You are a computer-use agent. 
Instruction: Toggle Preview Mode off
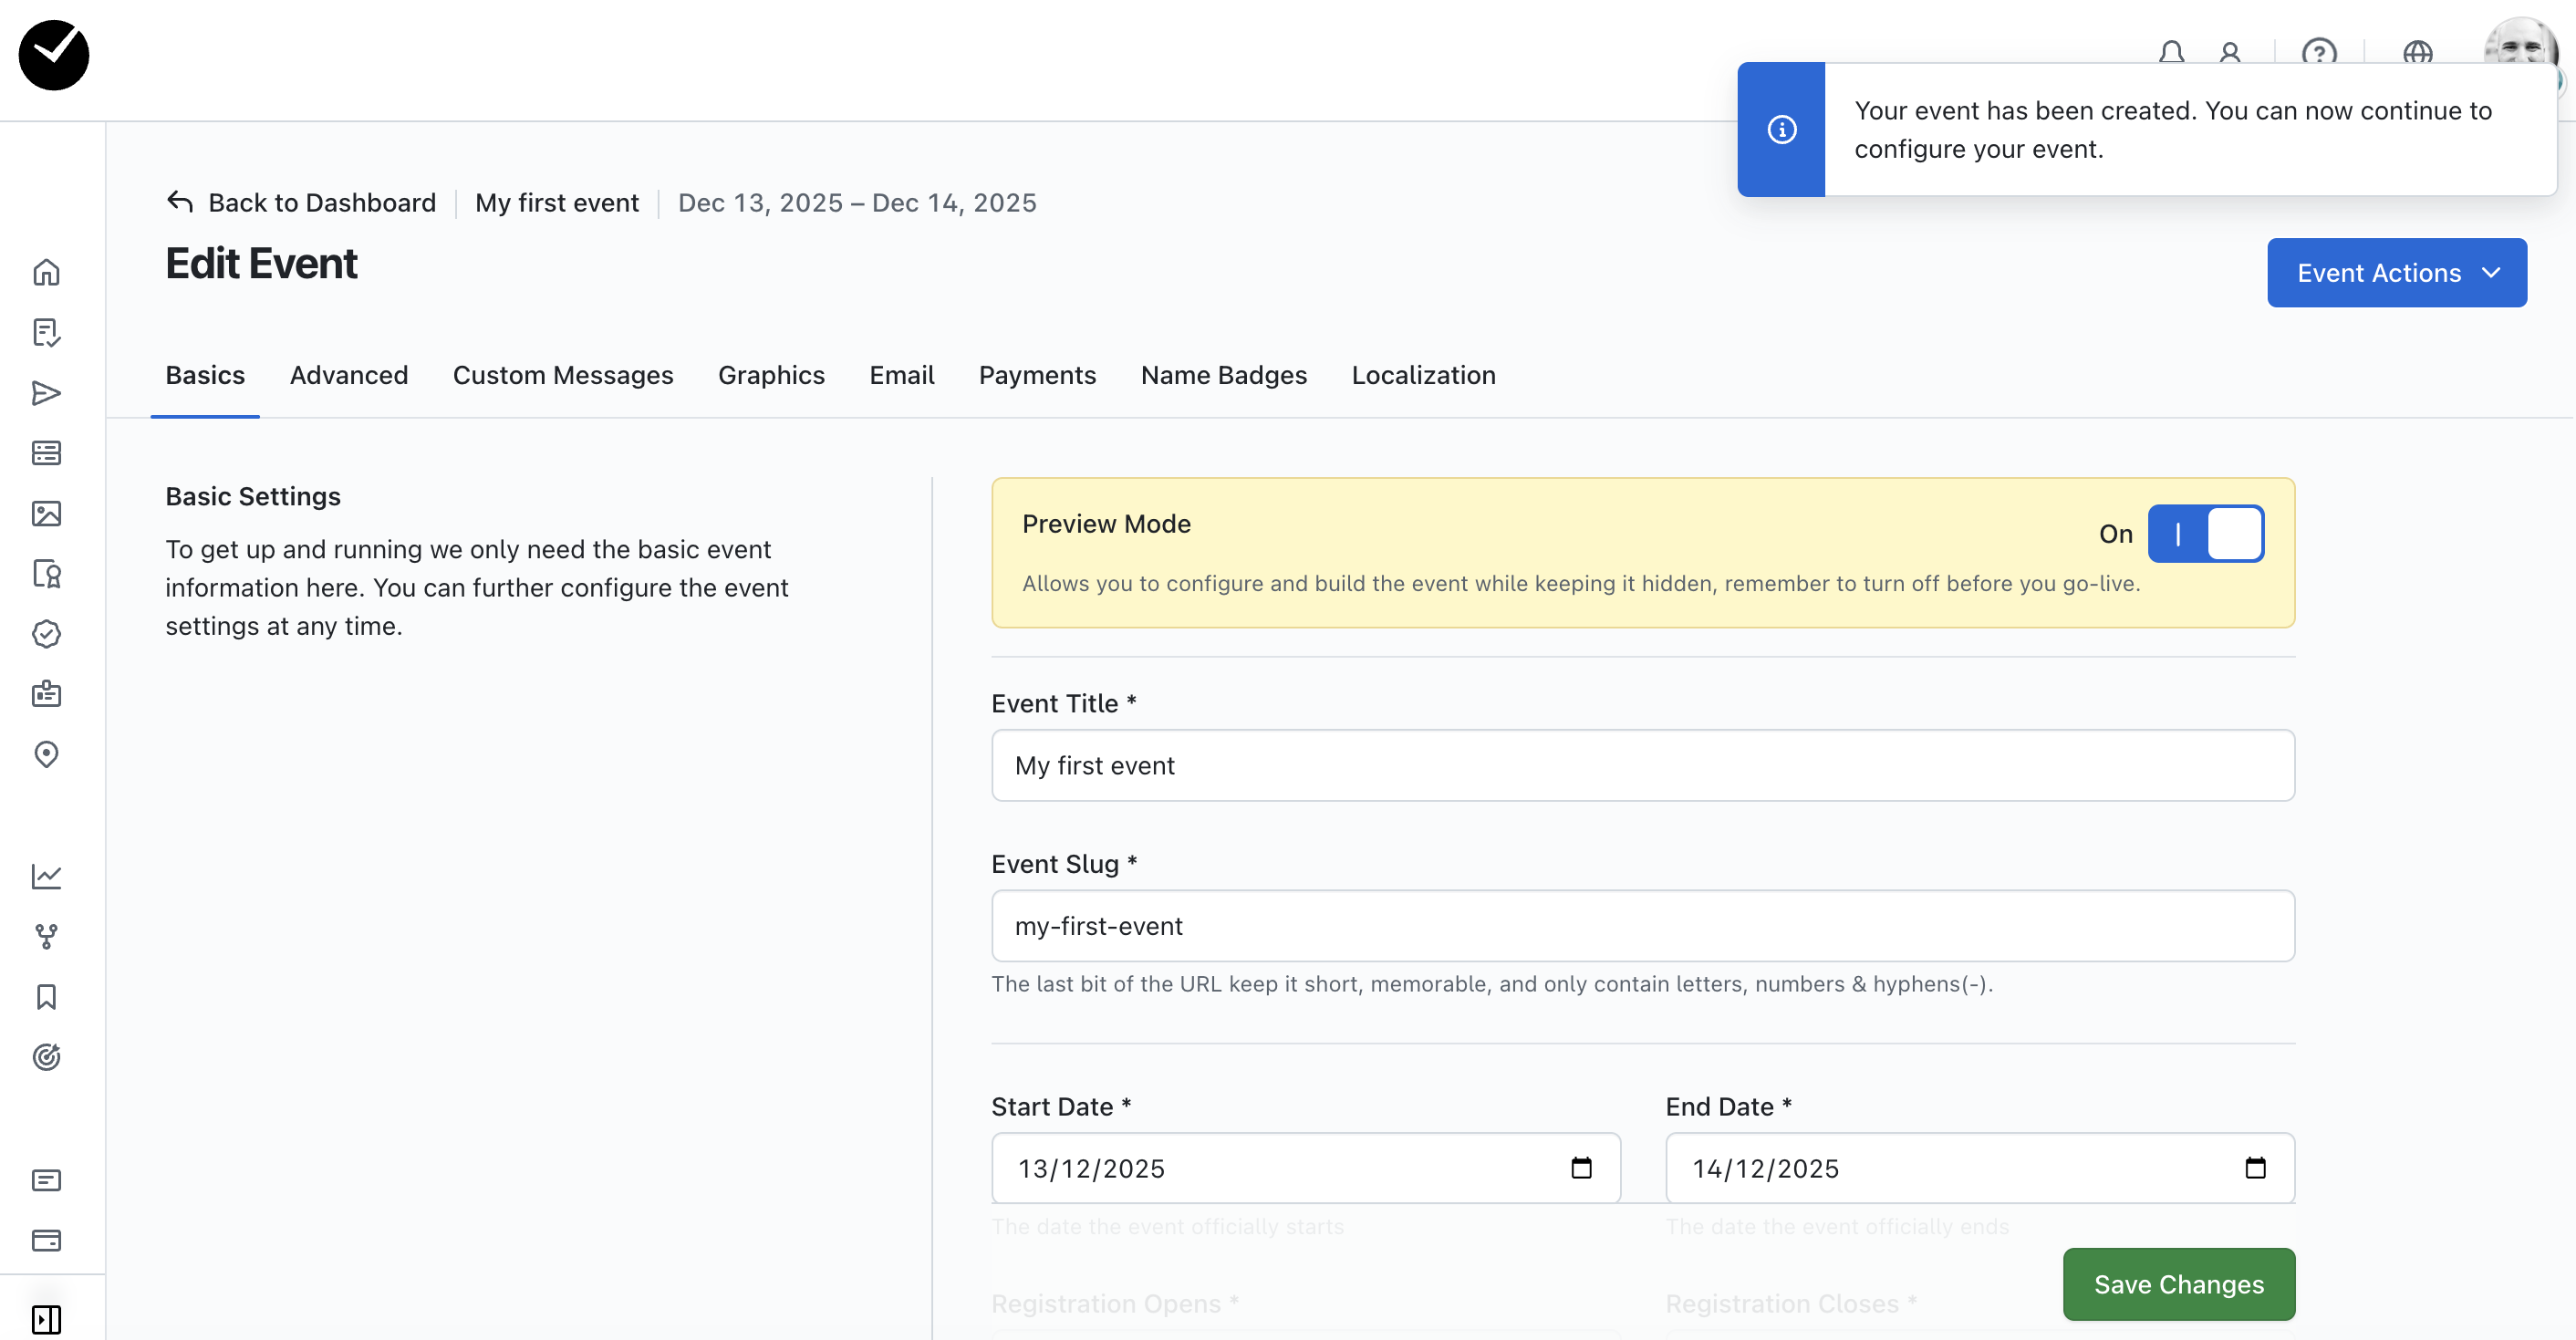click(x=2205, y=533)
